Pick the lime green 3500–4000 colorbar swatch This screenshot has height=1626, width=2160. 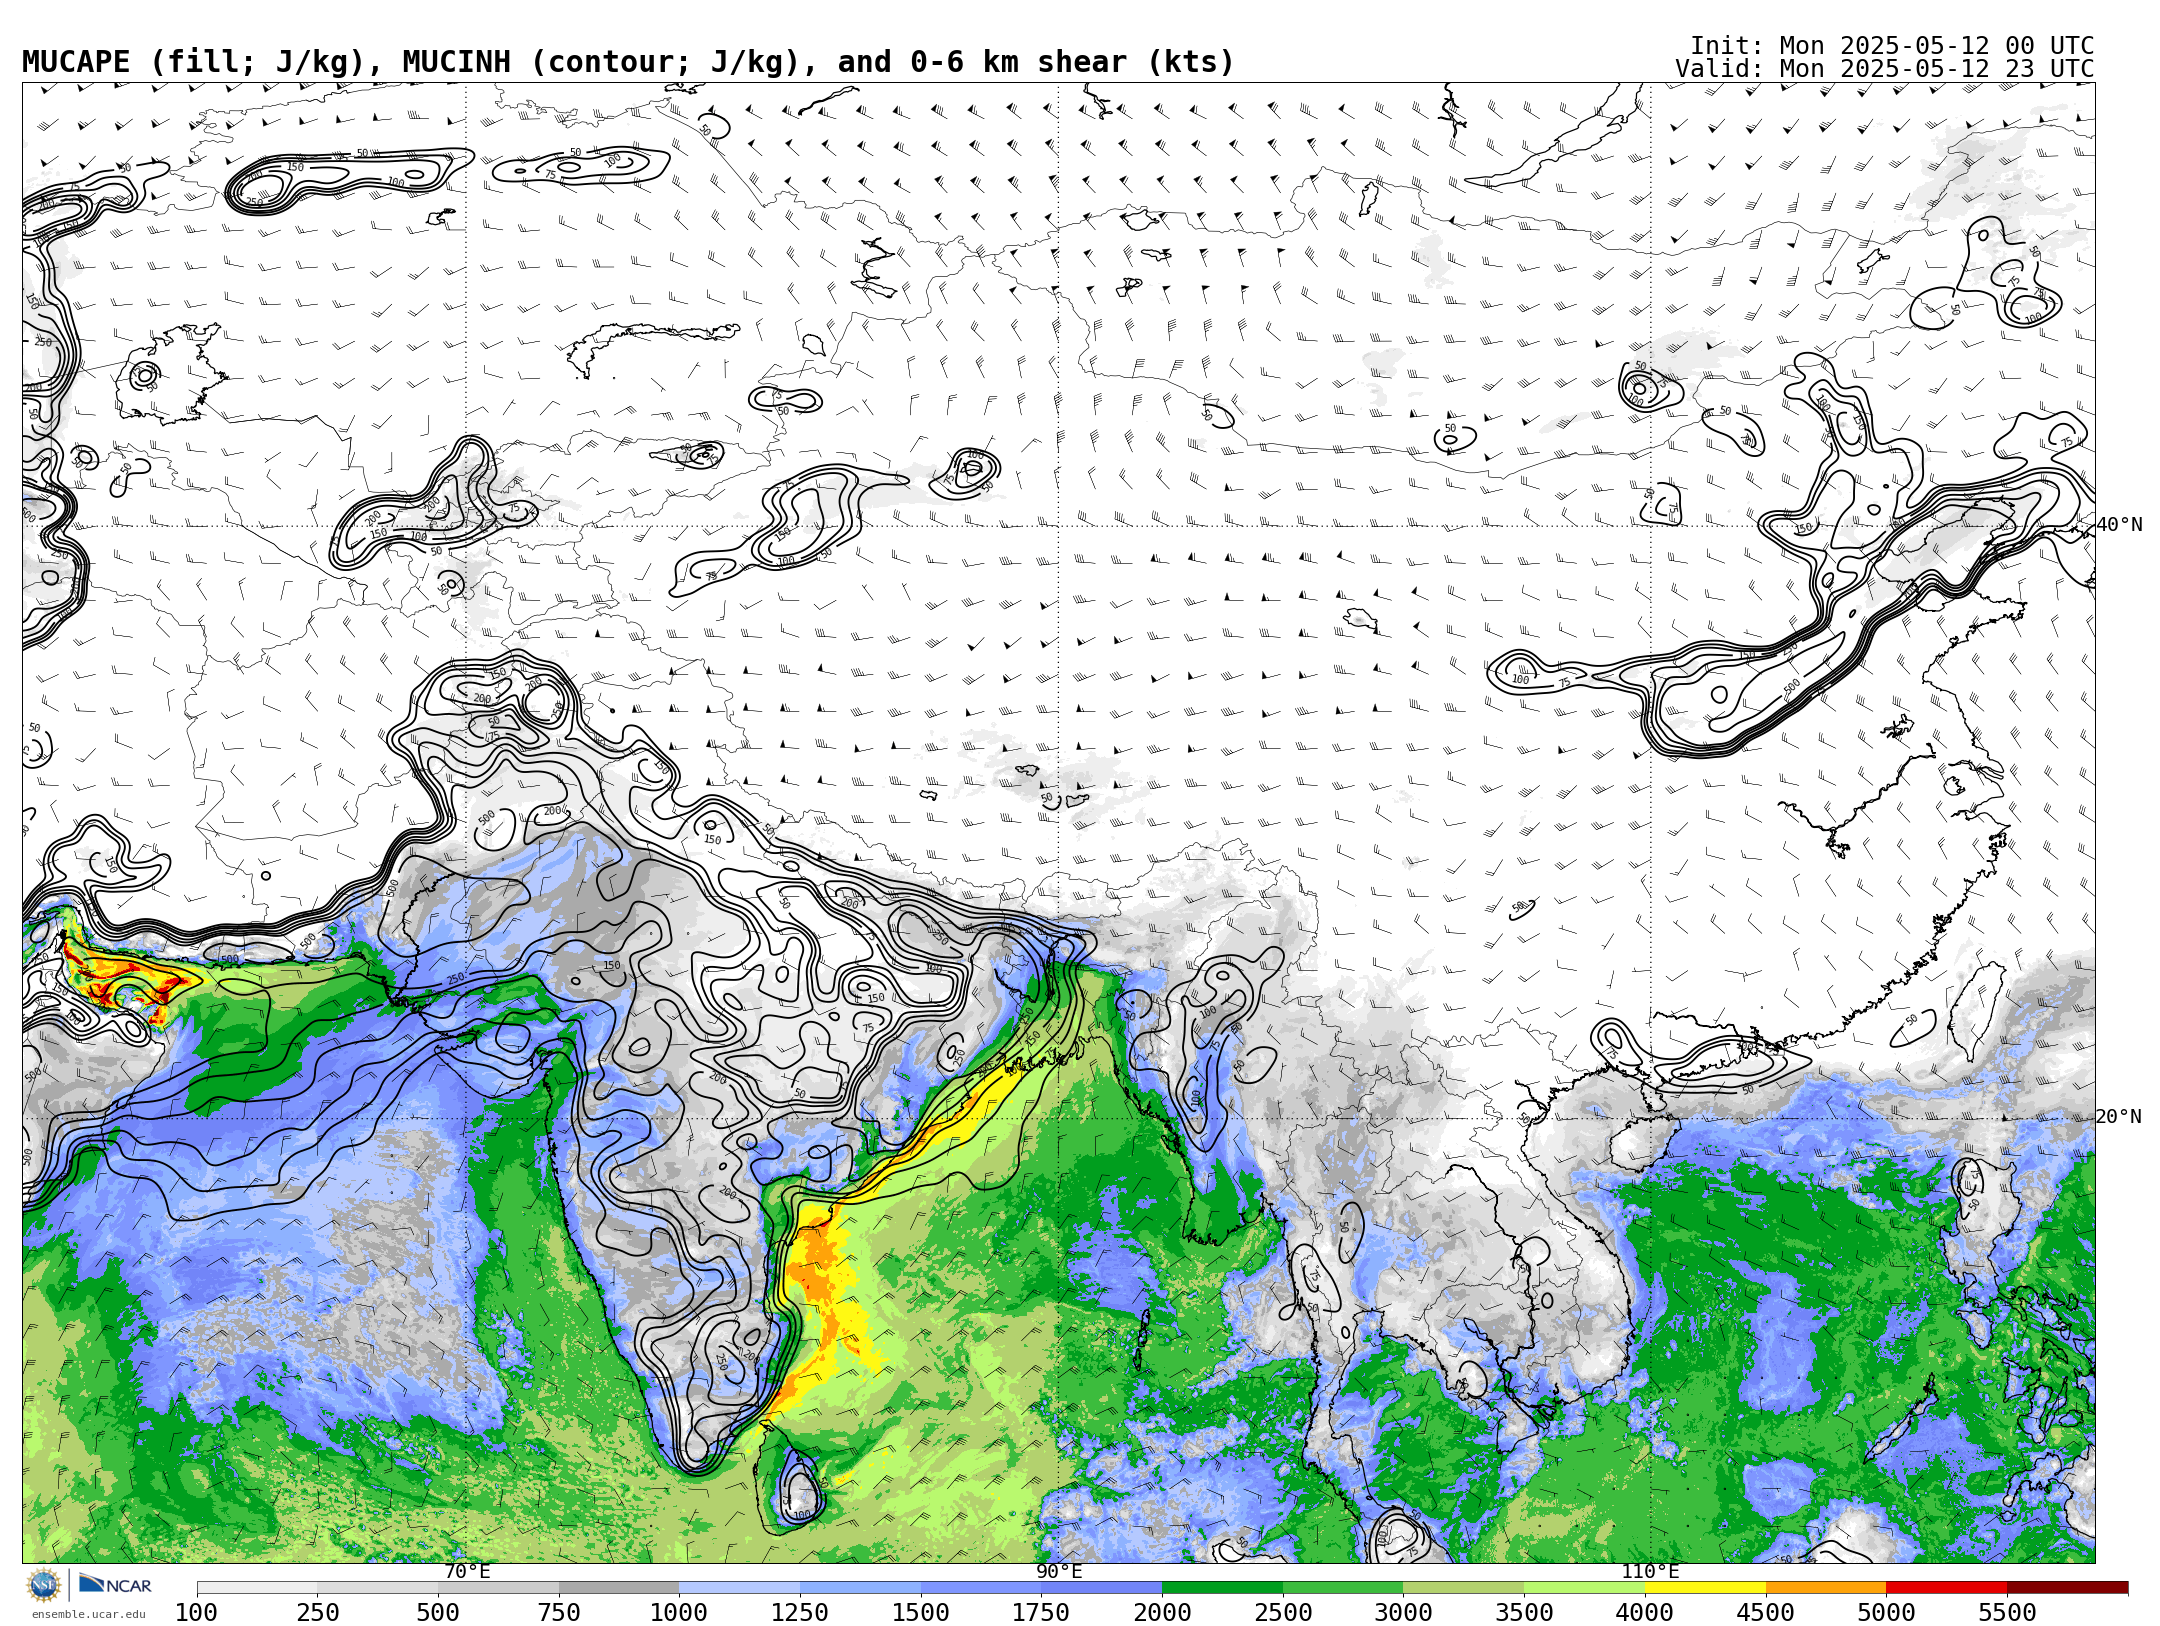coord(1584,1588)
